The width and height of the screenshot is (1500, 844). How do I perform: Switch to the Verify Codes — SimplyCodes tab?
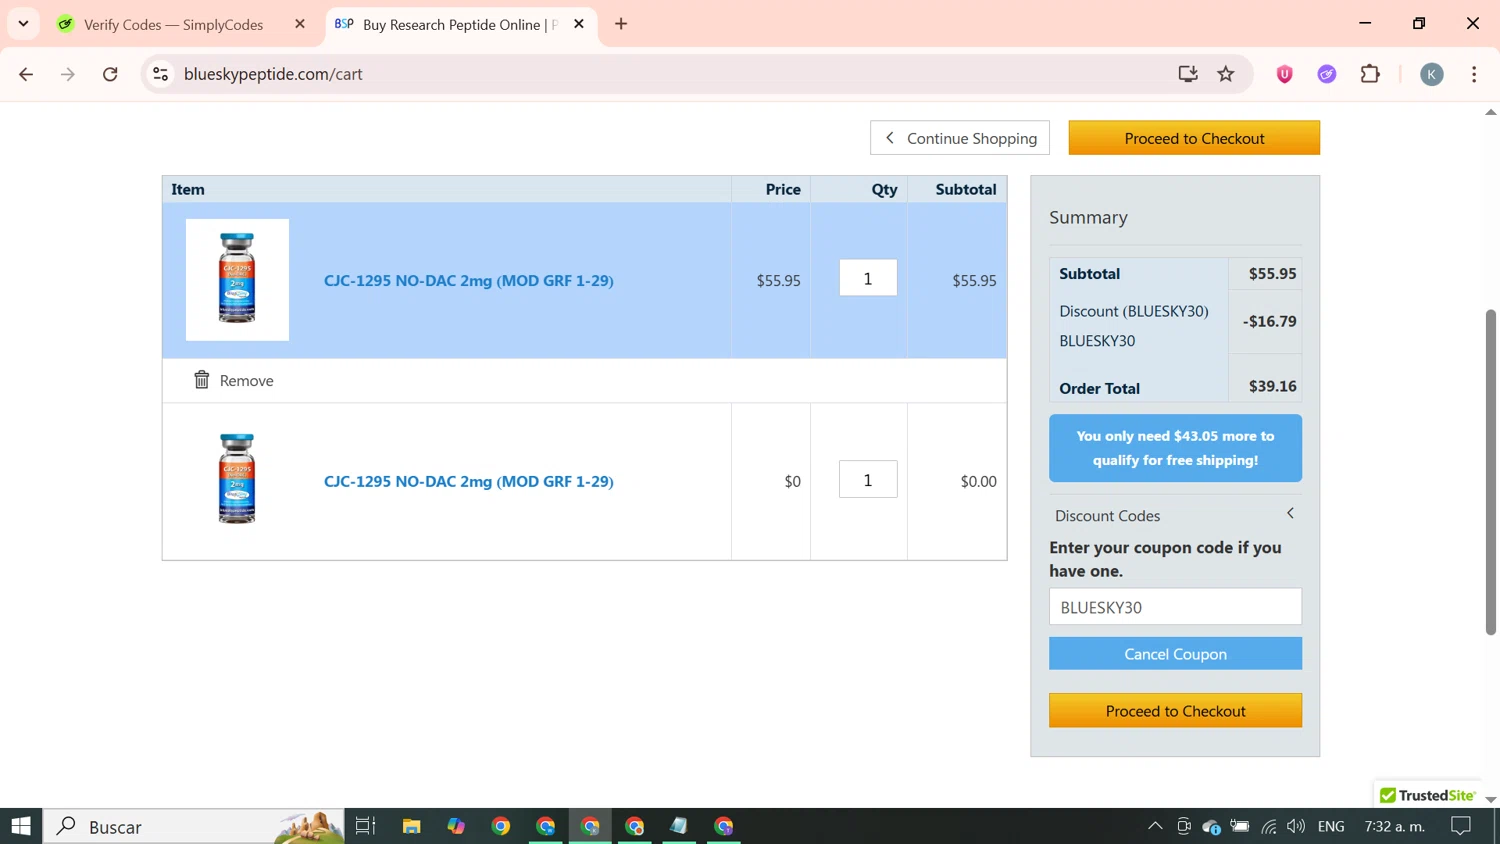click(173, 24)
